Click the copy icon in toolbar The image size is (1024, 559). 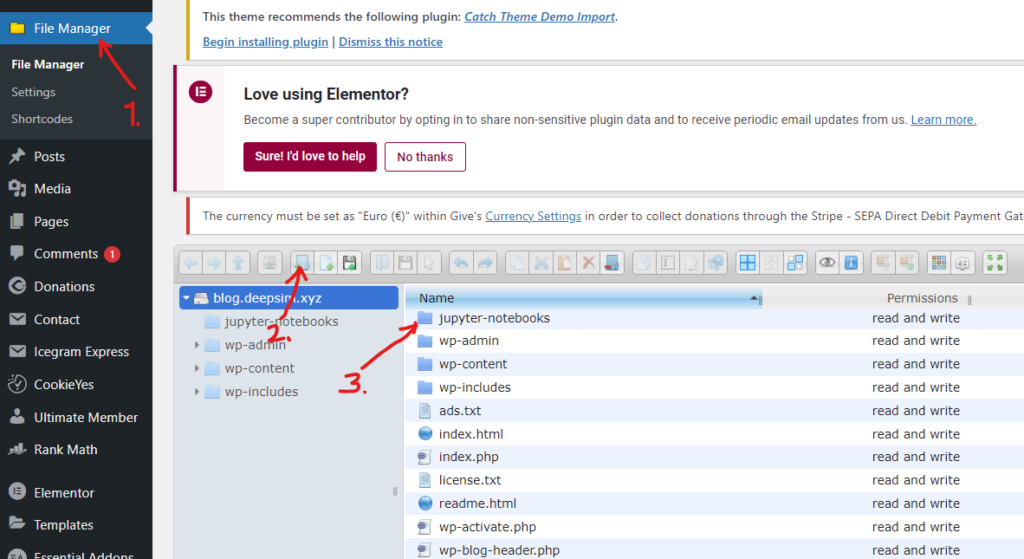point(517,263)
